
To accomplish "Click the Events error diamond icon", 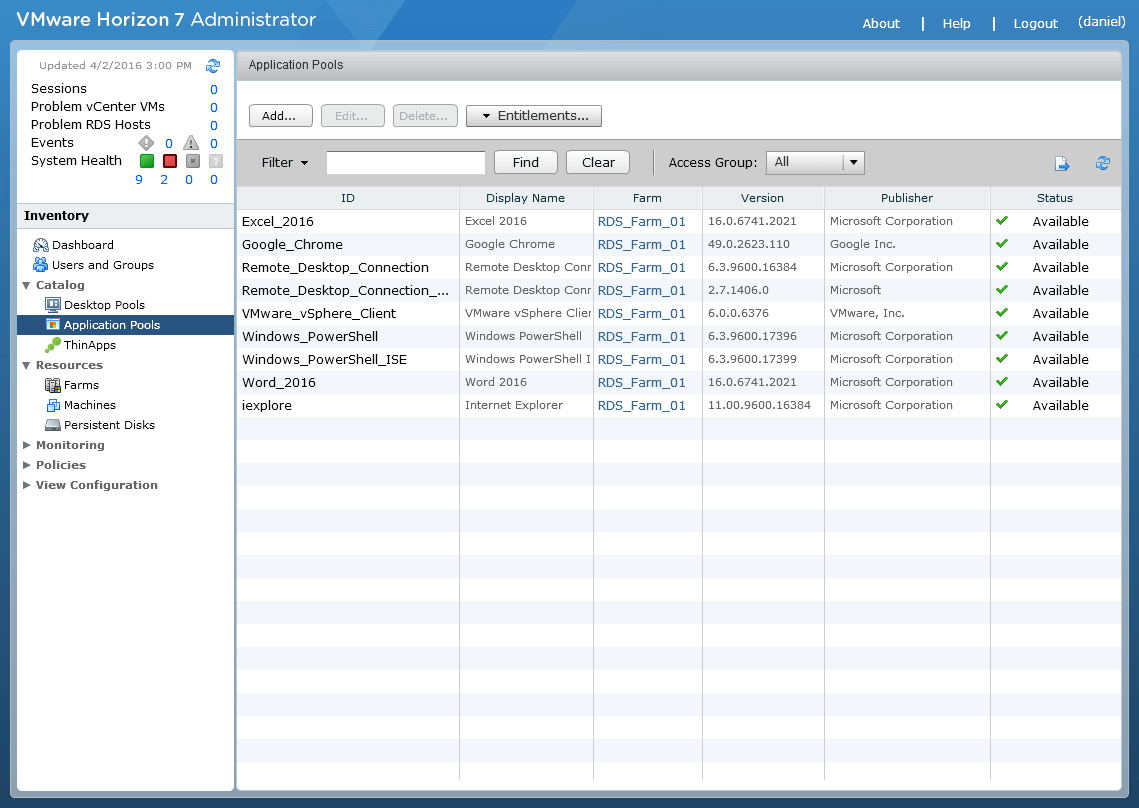I will [146, 142].
